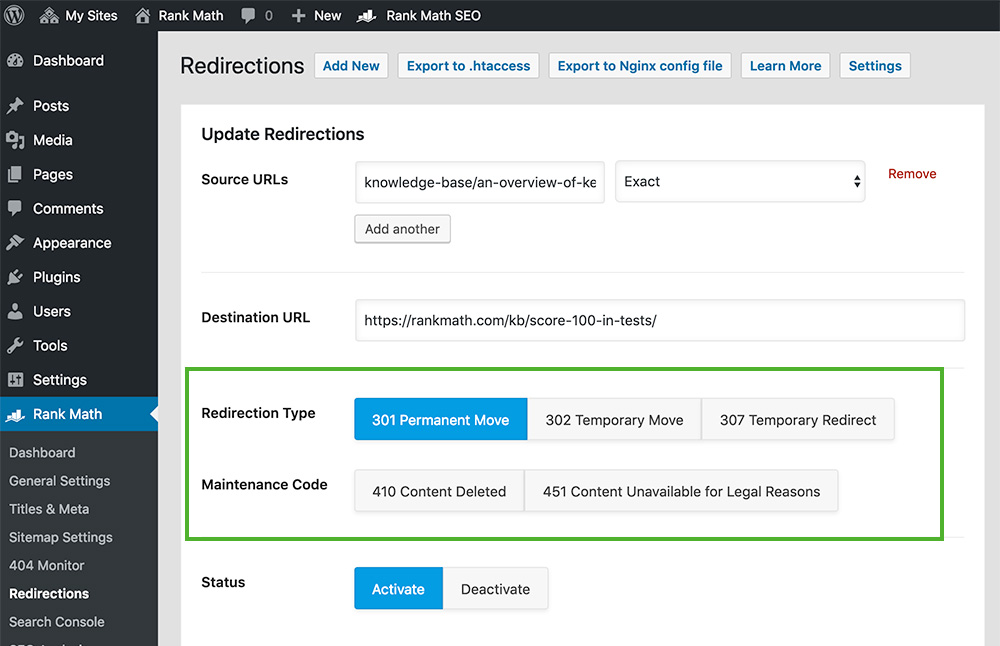This screenshot has height=646, width=1000.
Task: Open Search Console submenu
Action: [57, 621]
